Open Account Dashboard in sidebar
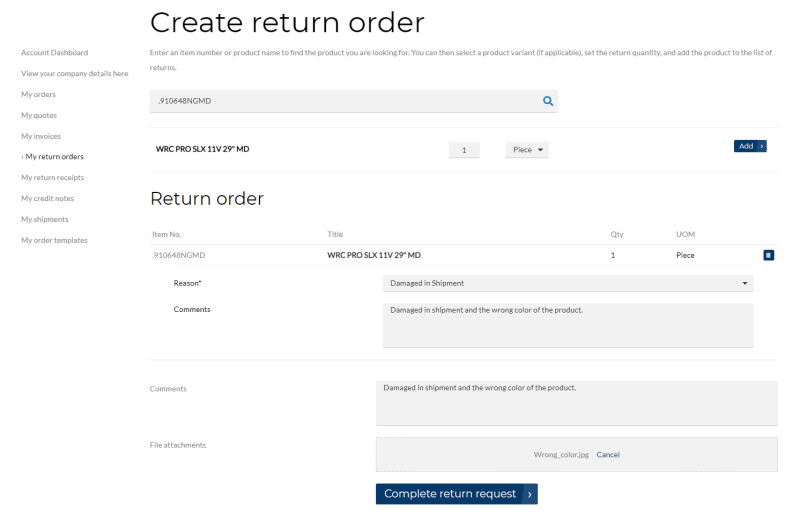Screen dimensions: 800x513 coord(55,53)
